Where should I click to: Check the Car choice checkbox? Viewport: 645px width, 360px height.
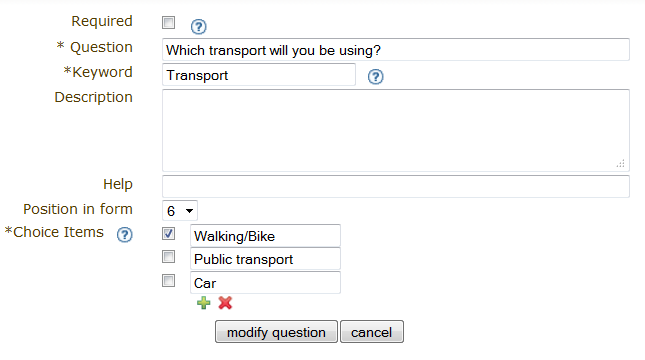coord(168,281)
